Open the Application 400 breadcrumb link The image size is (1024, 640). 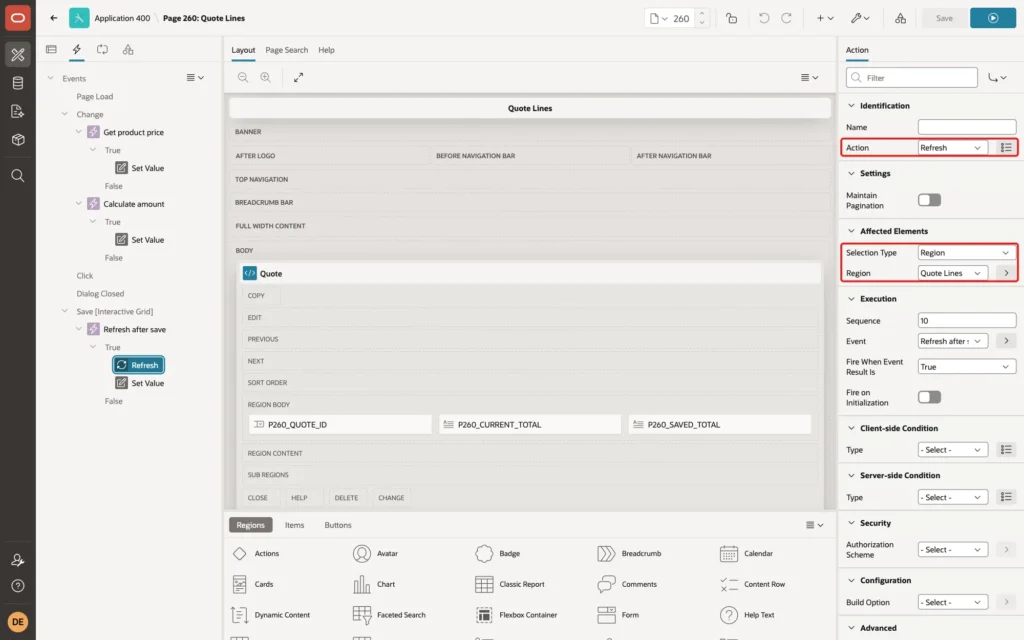122,18
